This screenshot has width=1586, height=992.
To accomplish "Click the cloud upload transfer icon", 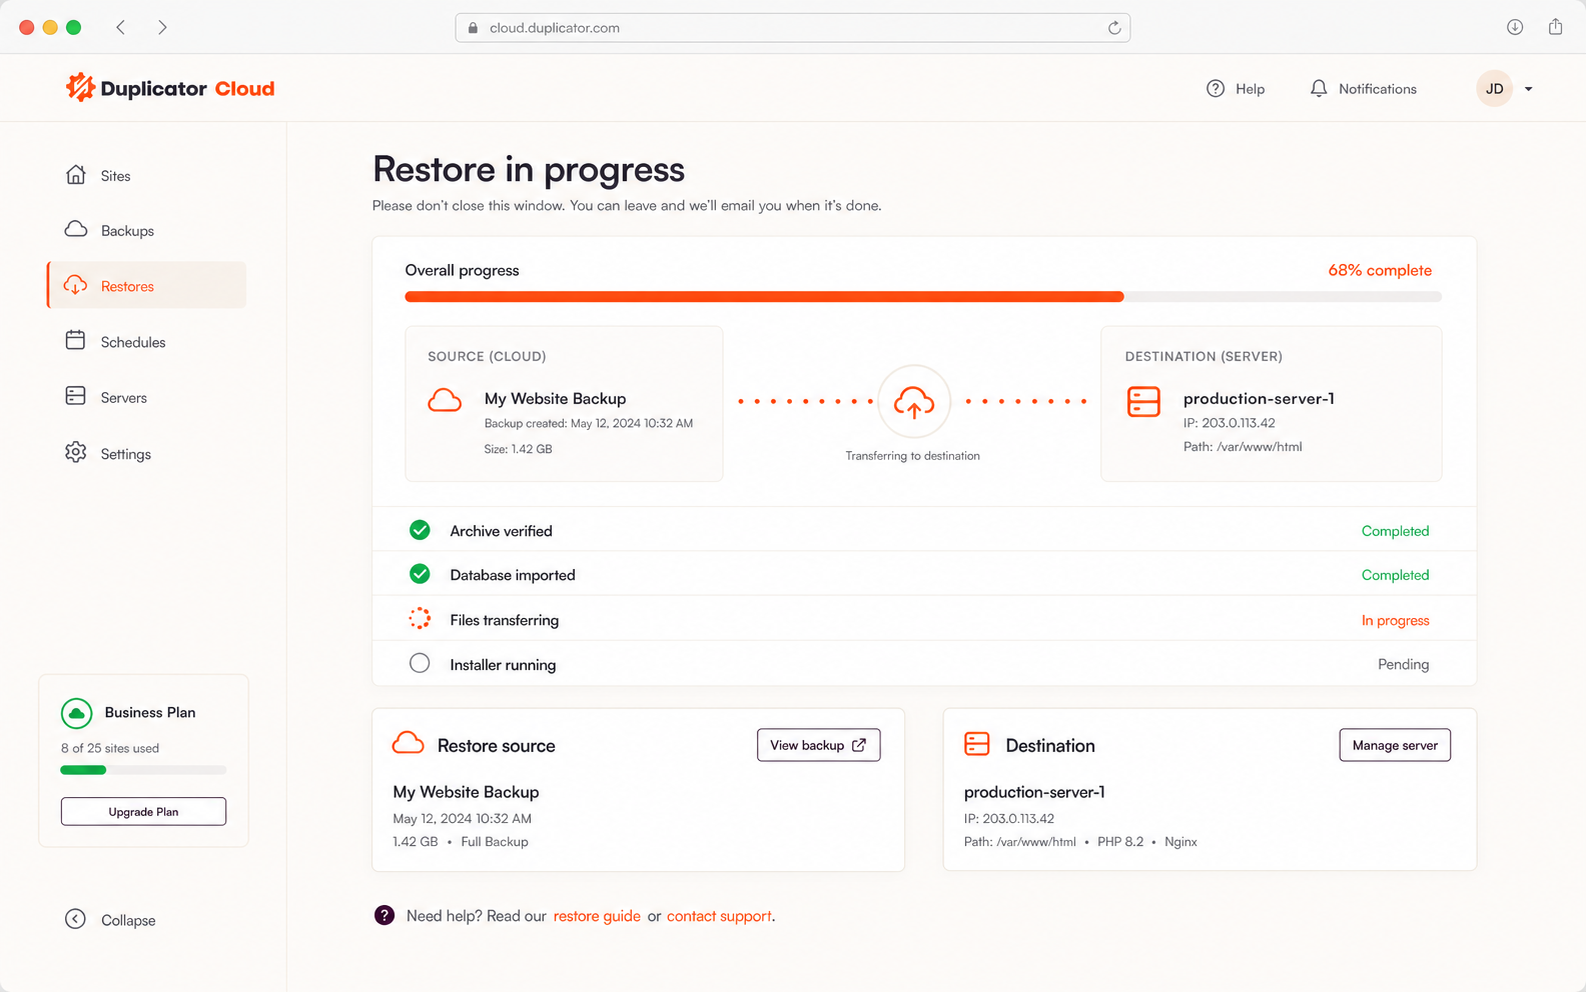I will (913, 402).
